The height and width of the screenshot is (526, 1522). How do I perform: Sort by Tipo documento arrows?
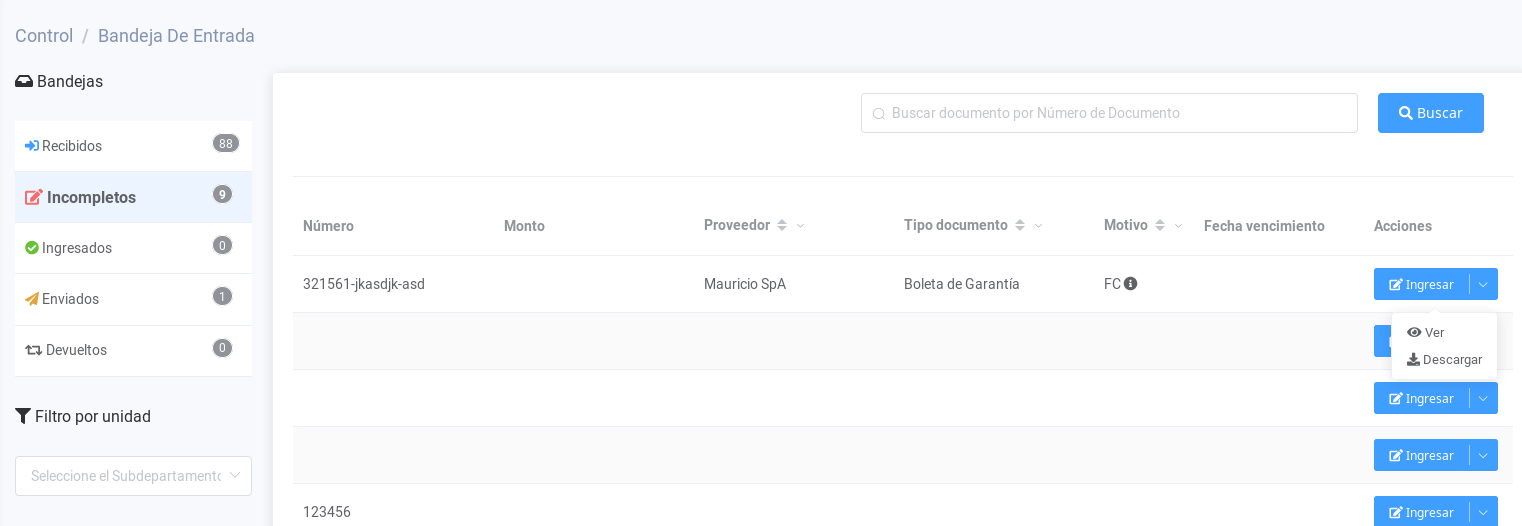point(1020,226)
